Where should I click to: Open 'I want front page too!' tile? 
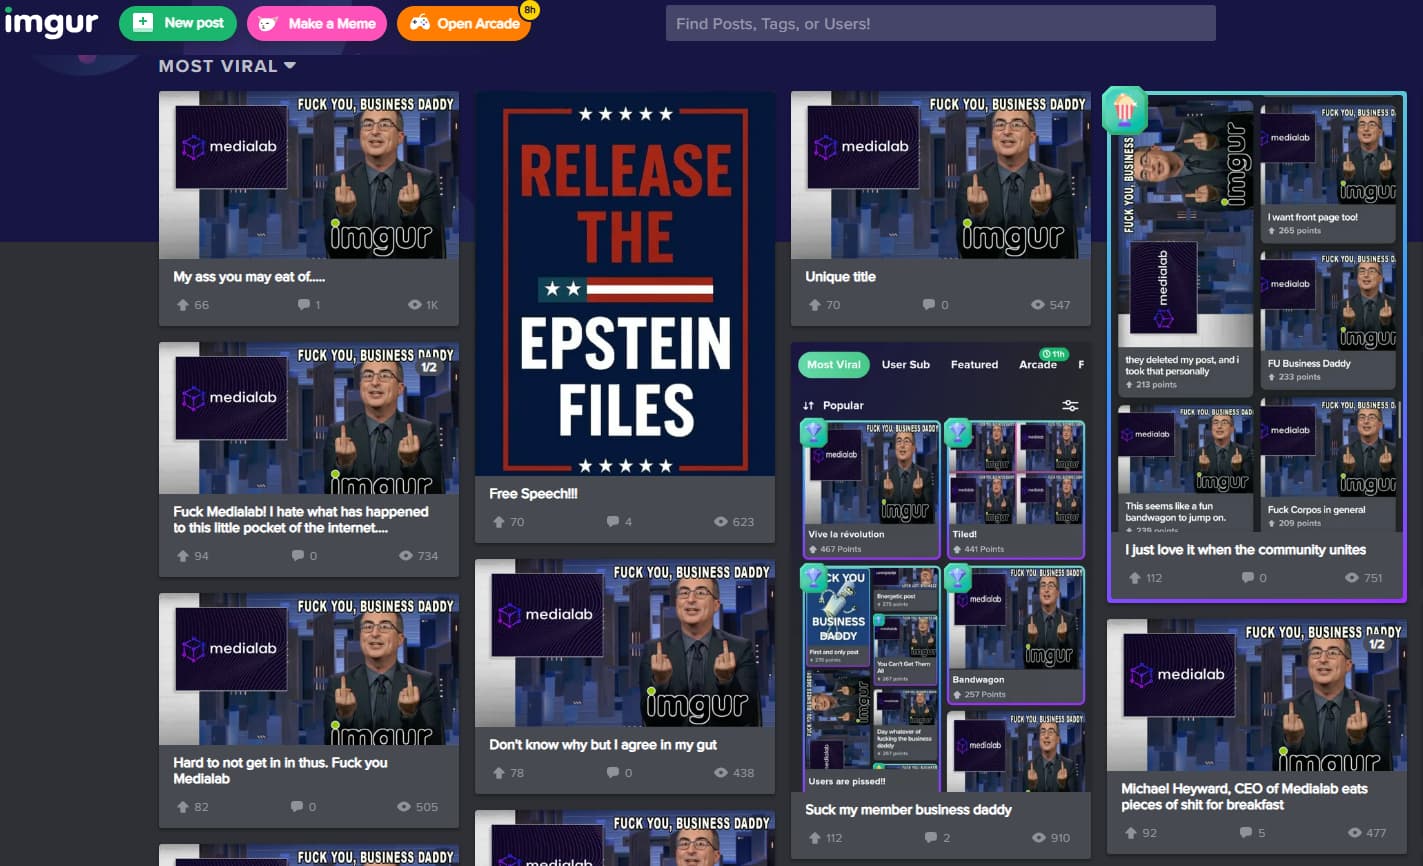tap(1328, 172)
